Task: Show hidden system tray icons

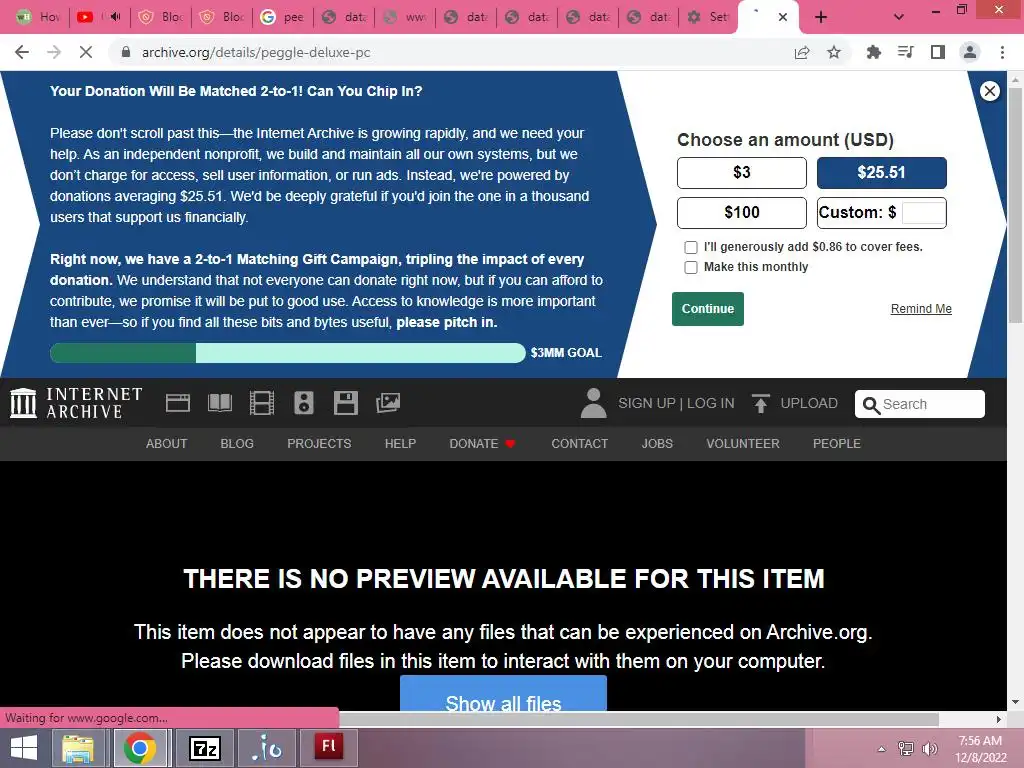Action: (881, 749)
